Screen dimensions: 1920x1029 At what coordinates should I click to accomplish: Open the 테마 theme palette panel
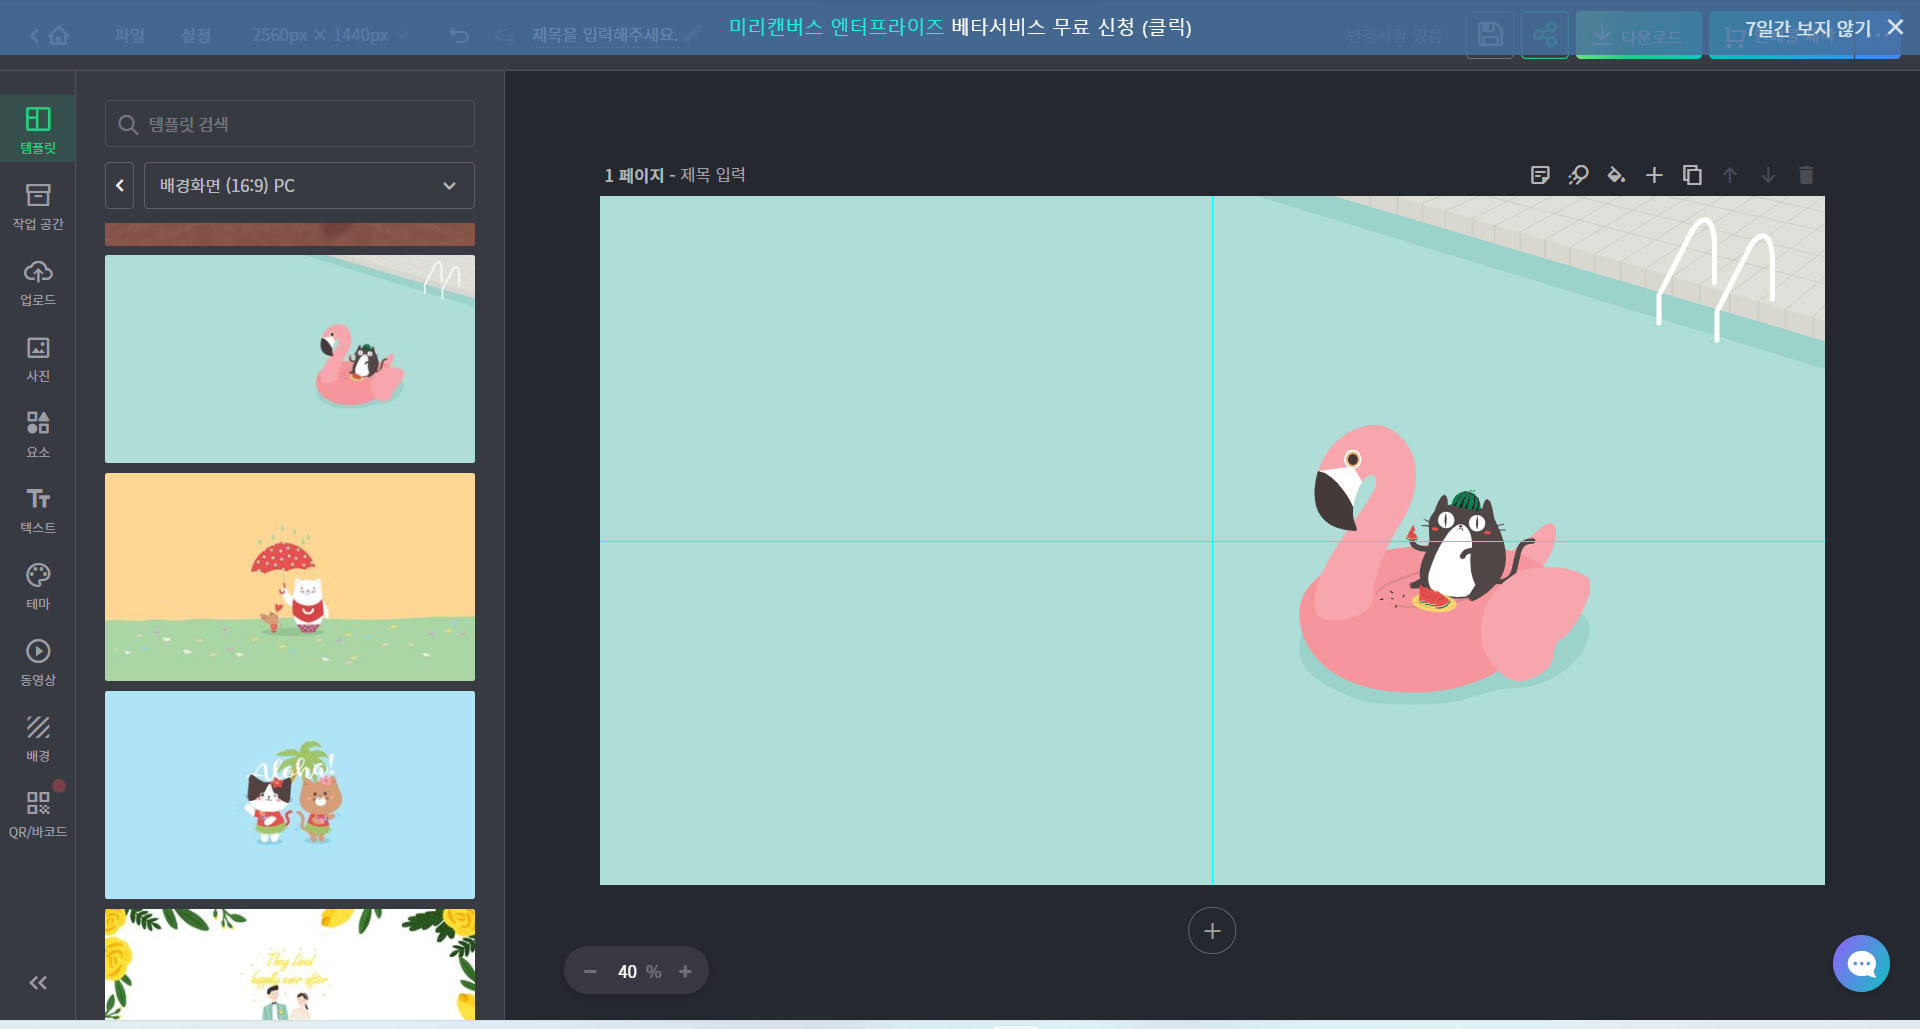tap(38, 586)
